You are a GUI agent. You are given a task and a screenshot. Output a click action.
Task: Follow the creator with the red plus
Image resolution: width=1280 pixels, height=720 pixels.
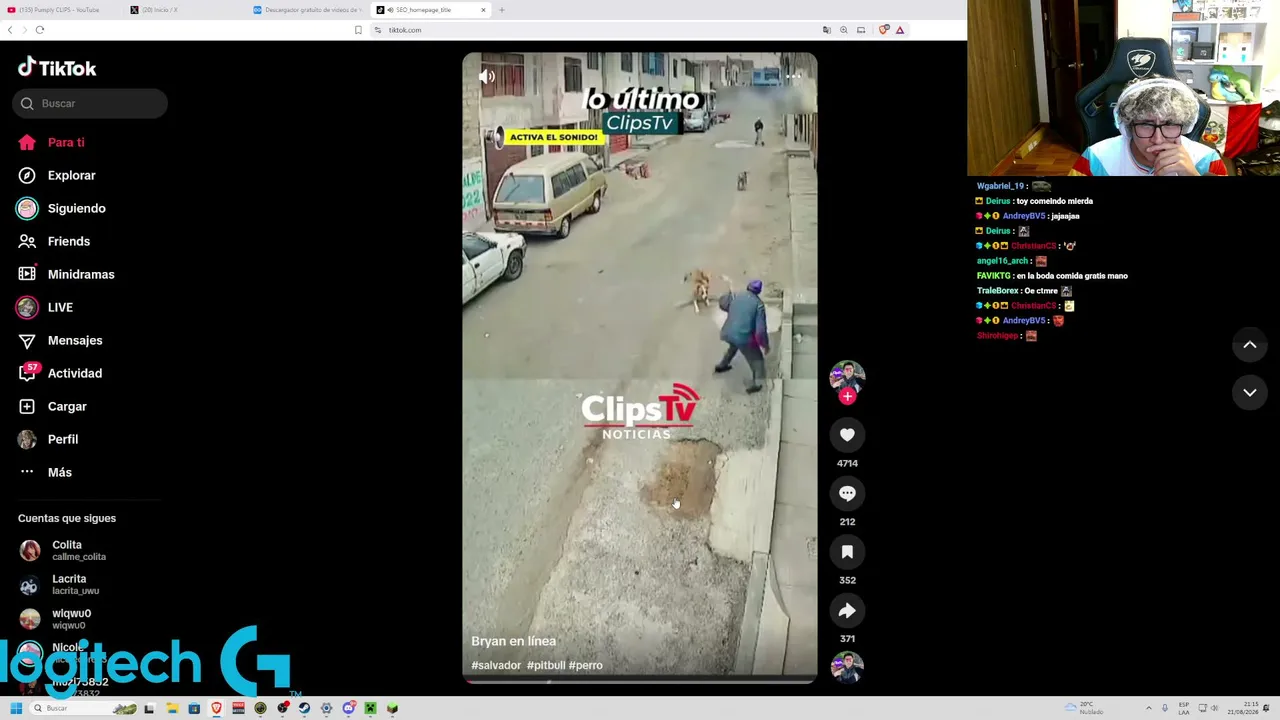point(847,396)
